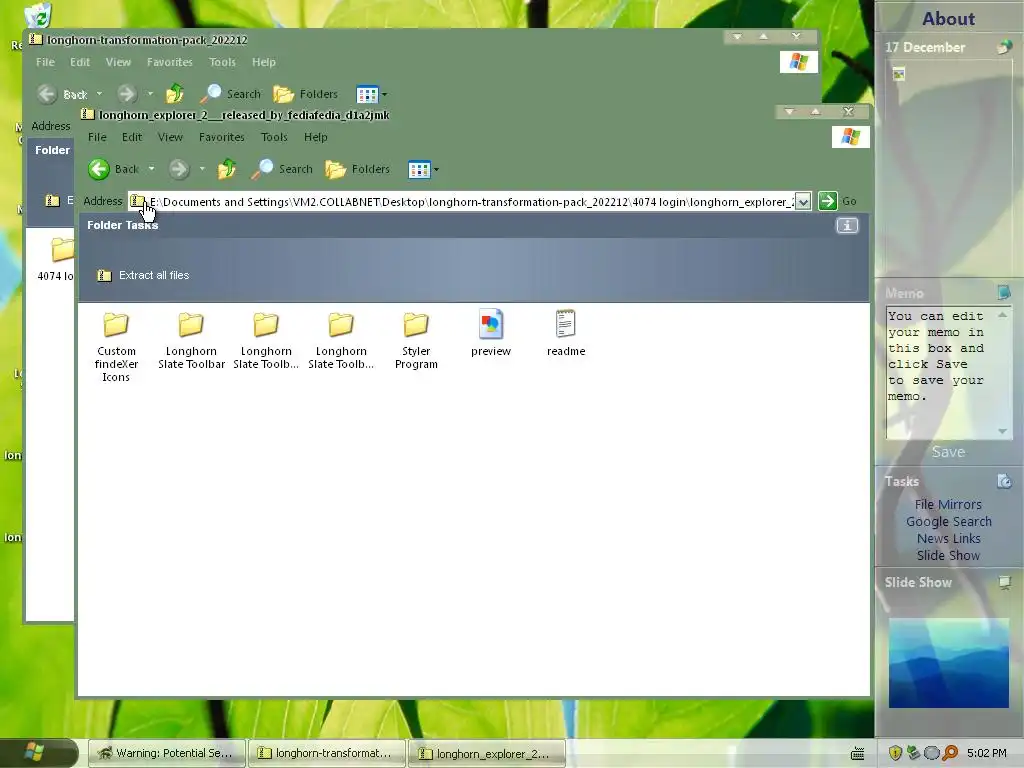Viewport: 1024px width, 768px height.
Task: Click memo scrollbar down arrow
Action: [1002, 431]
